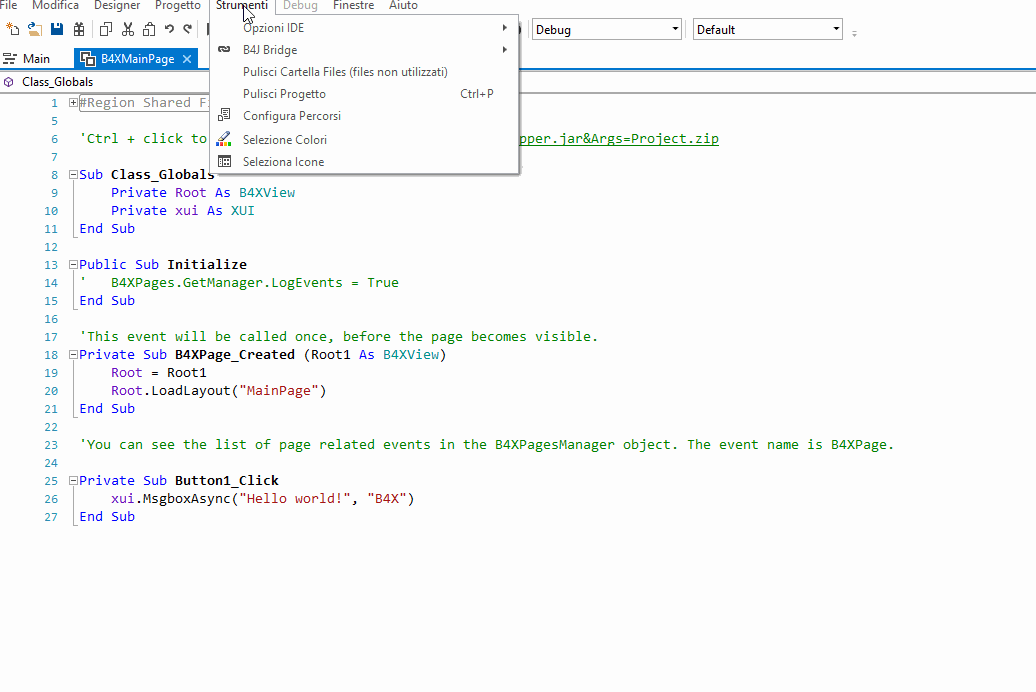Open the Debug build mode dropdown

[x=675, y=29]
